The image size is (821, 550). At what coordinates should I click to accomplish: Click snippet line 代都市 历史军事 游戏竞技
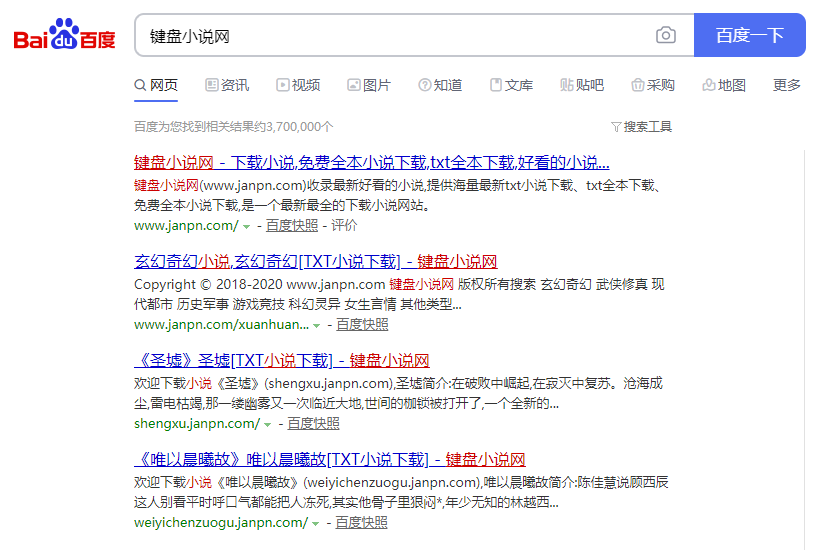tap(297, 304)
